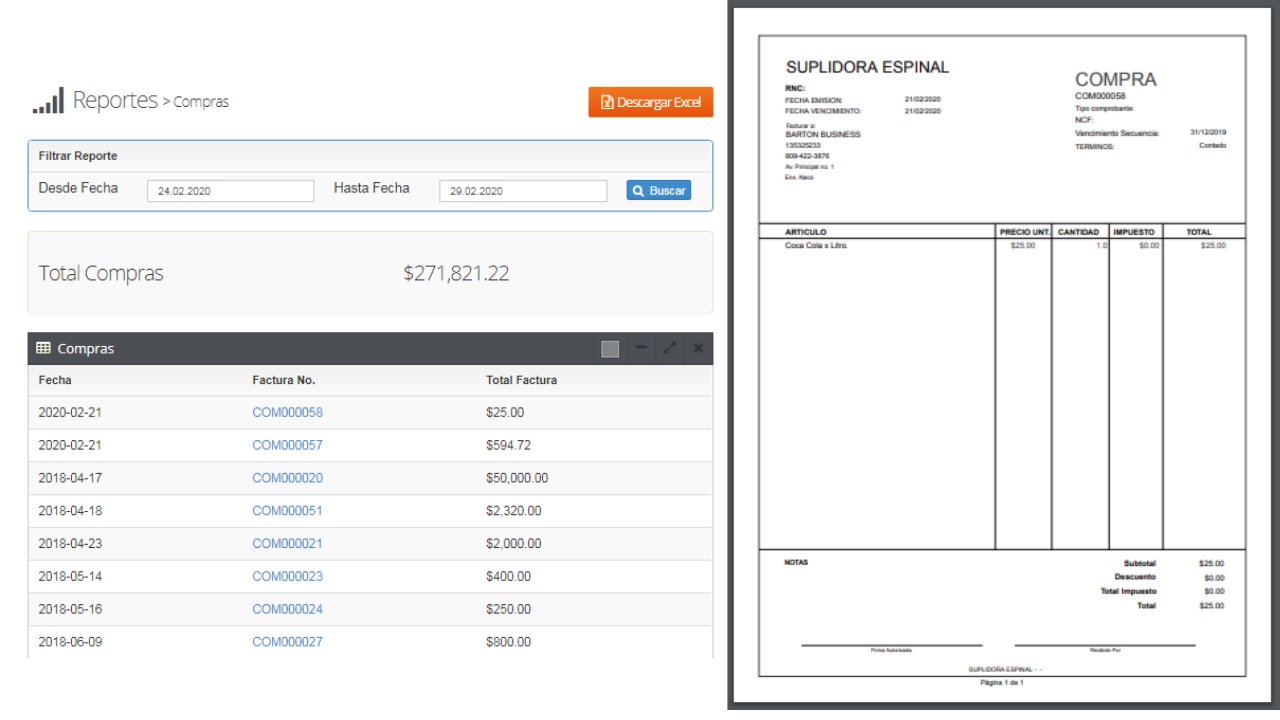Open the Compras panel color picker swatch
The width and height of the screenshot is (1280, 720).
tap(610, 349)
